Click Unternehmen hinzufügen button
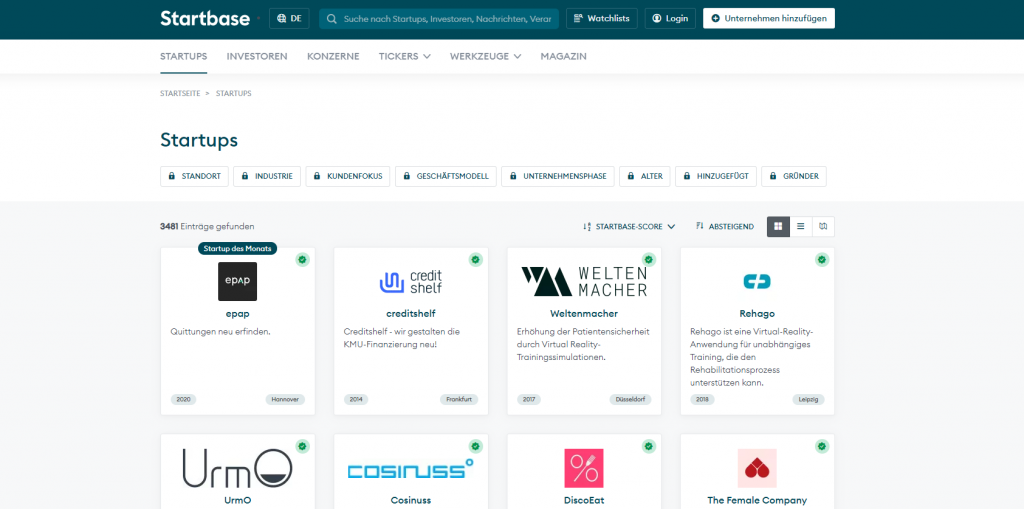Image resolution: width=1024 pixels, height=509 pixels. point(769,18)
